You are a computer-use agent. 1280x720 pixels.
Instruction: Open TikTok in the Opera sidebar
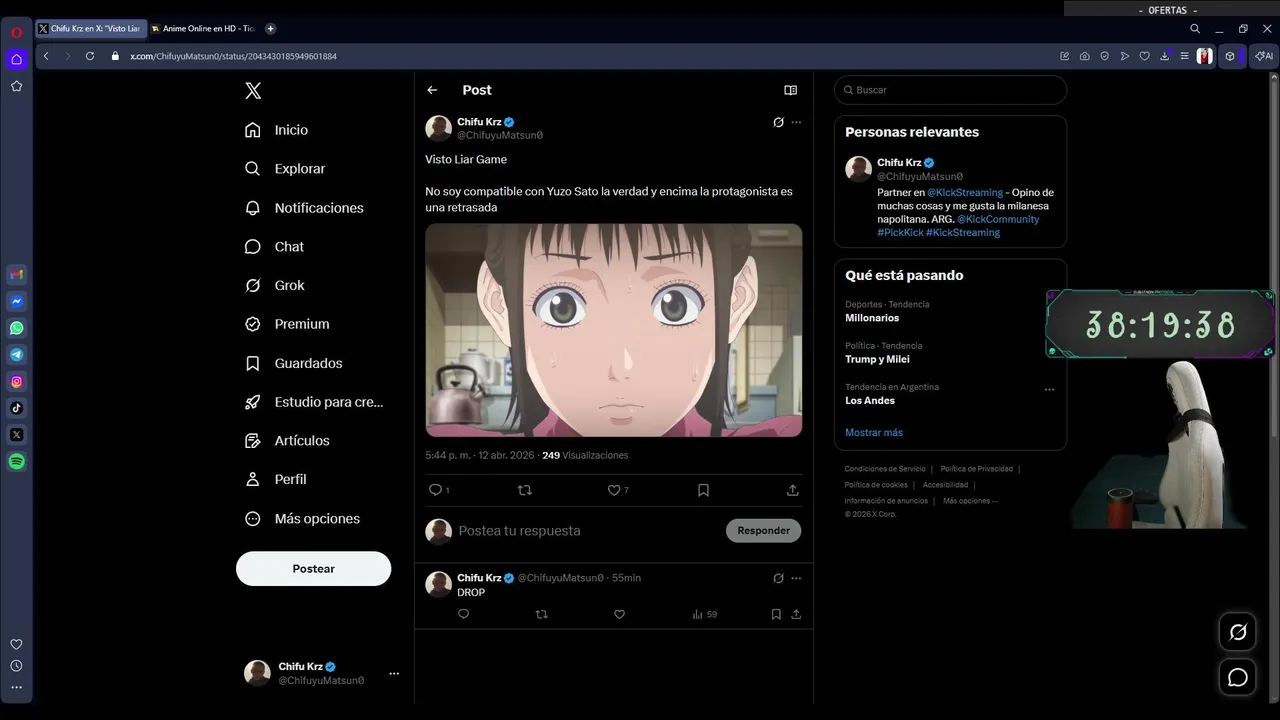[x=17, y=408]
